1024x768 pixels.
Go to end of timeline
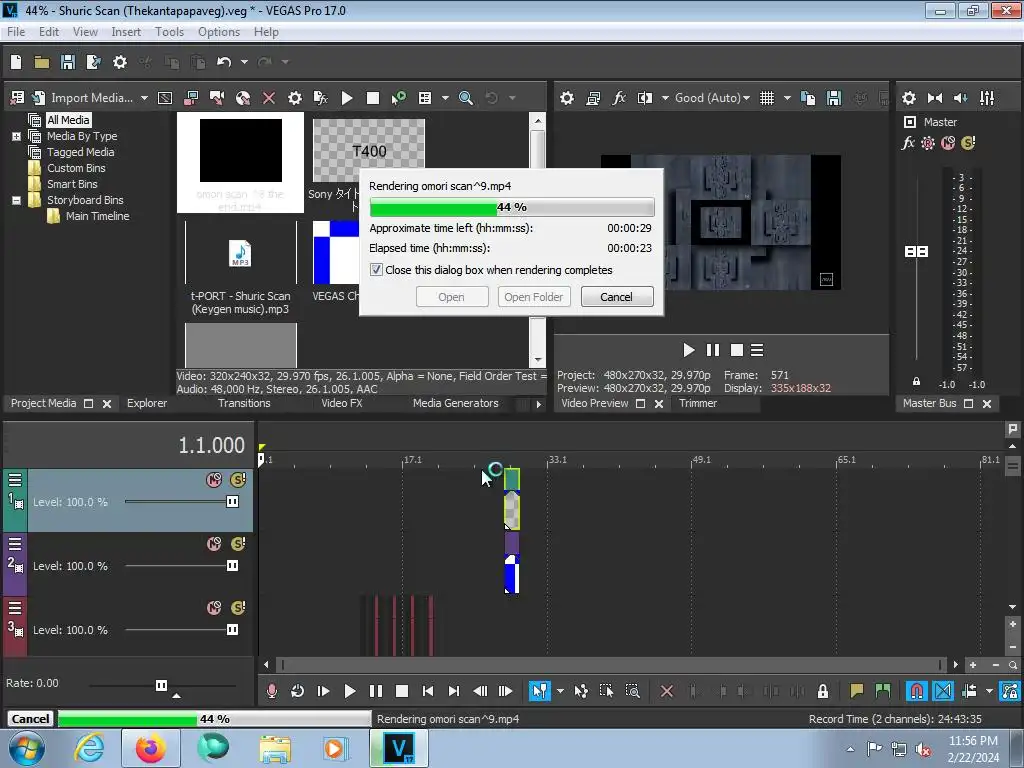coord(454,691)
